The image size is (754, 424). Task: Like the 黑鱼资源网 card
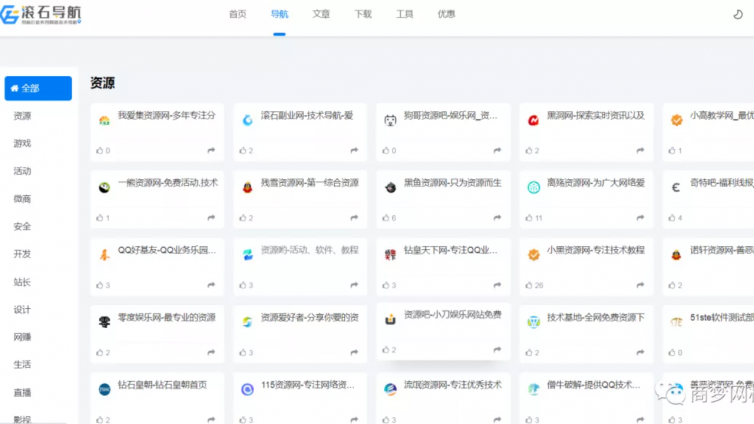(x=389, y=218)
